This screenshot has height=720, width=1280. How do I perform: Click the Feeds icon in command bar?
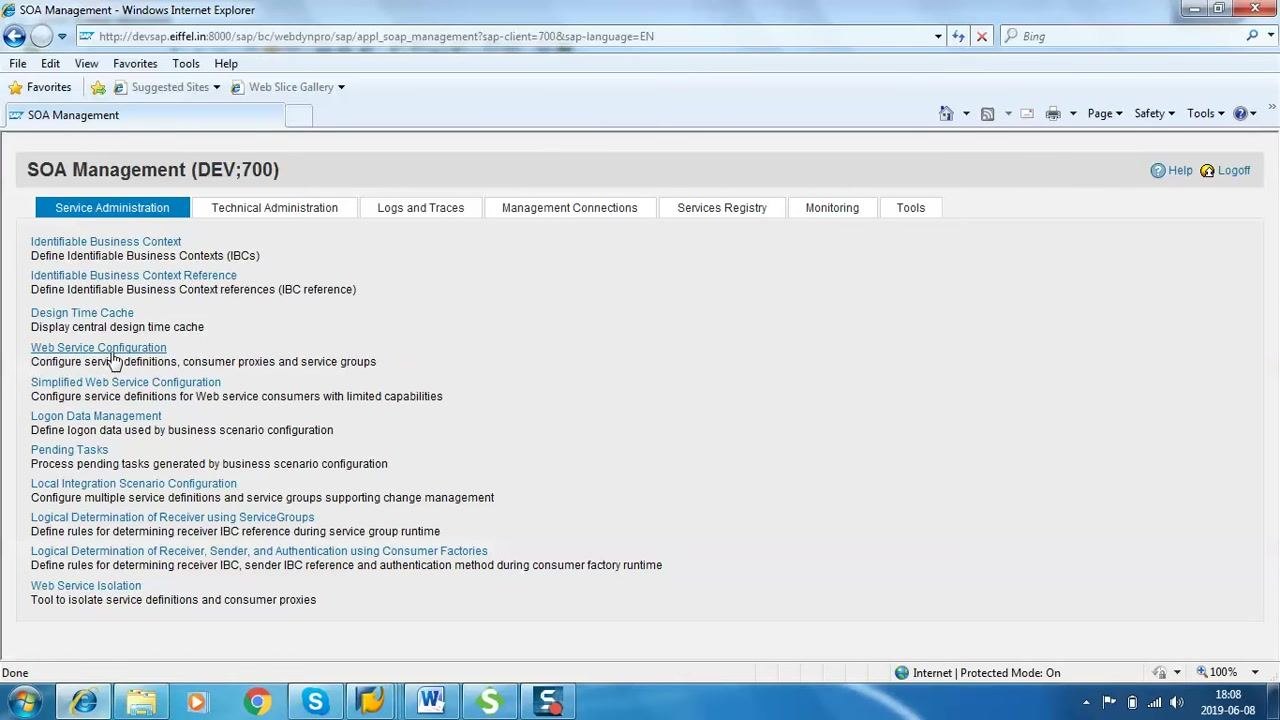tap(987, 113)
